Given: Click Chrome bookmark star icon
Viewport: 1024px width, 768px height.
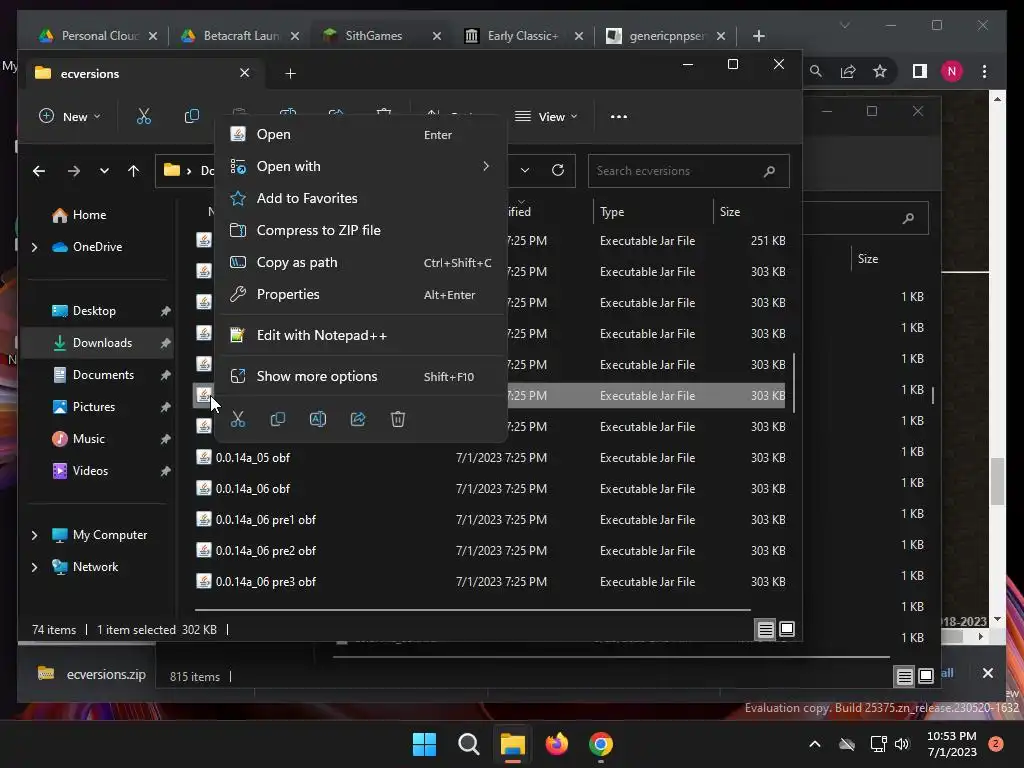Looking at the screenshot, I should tap(880, 71).
